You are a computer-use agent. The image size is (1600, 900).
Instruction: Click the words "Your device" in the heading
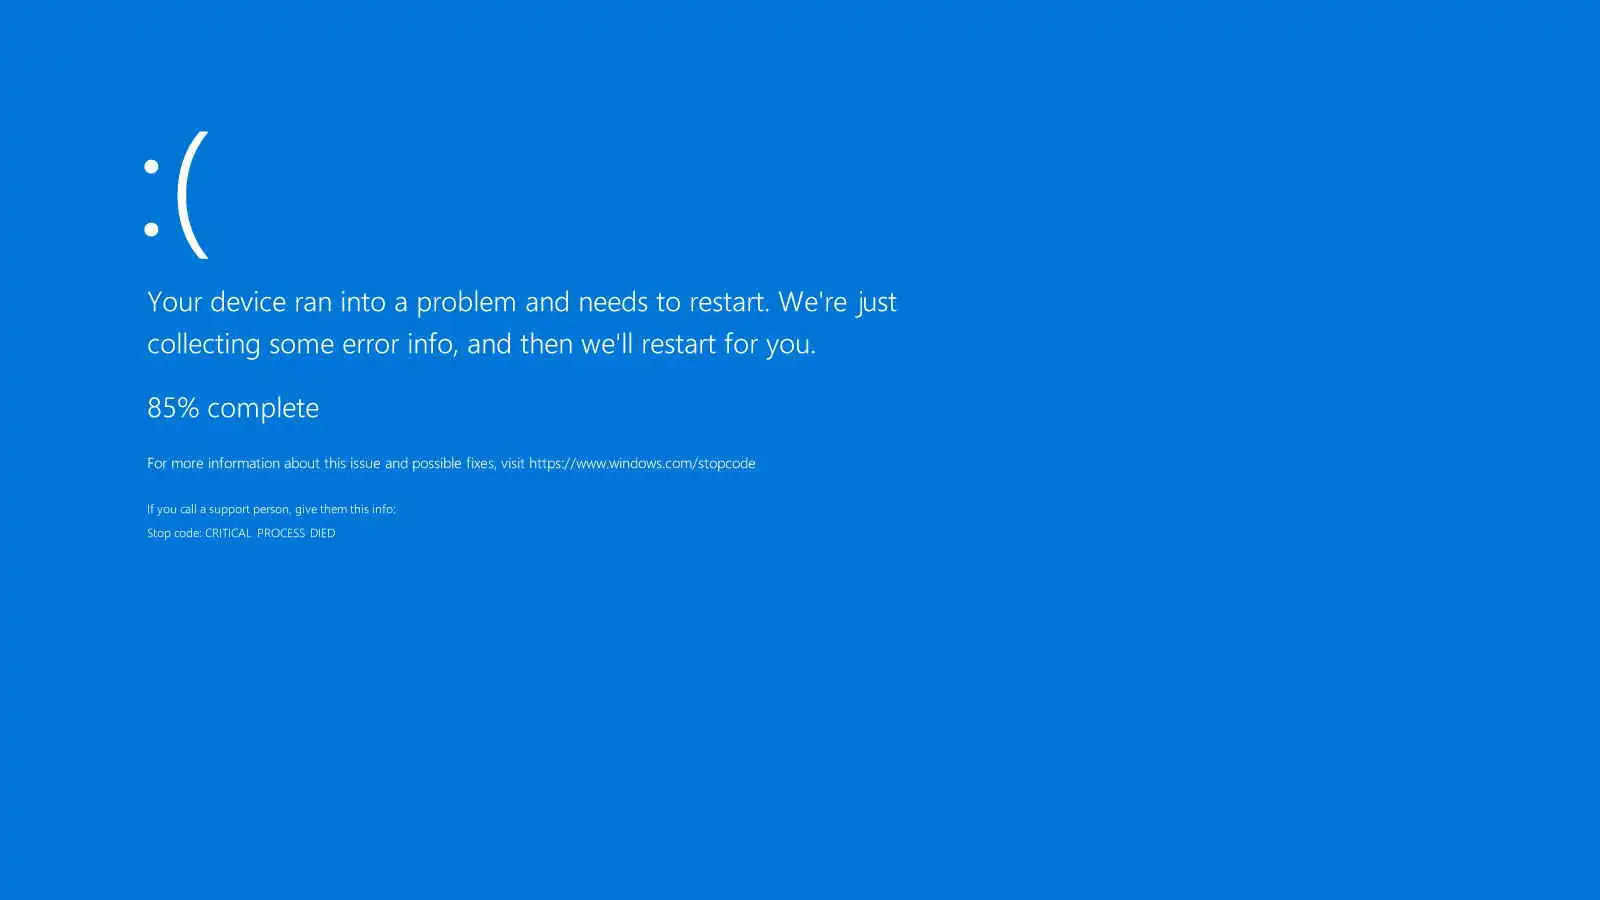(x=216, y=301)
